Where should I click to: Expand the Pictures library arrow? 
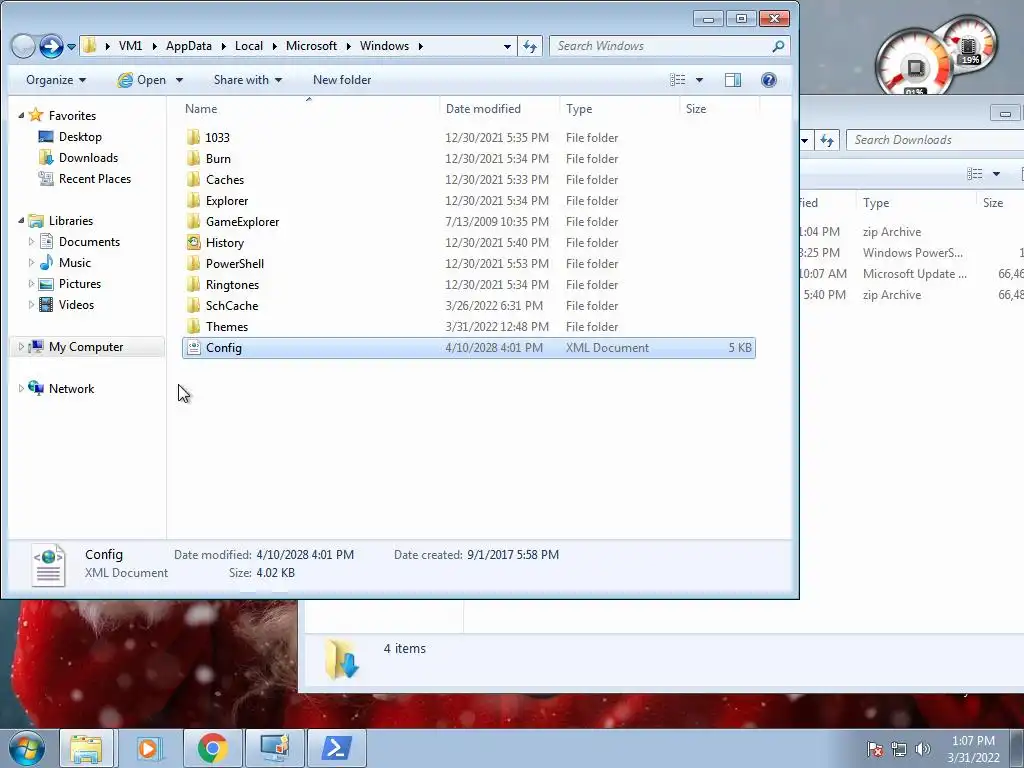31,283
